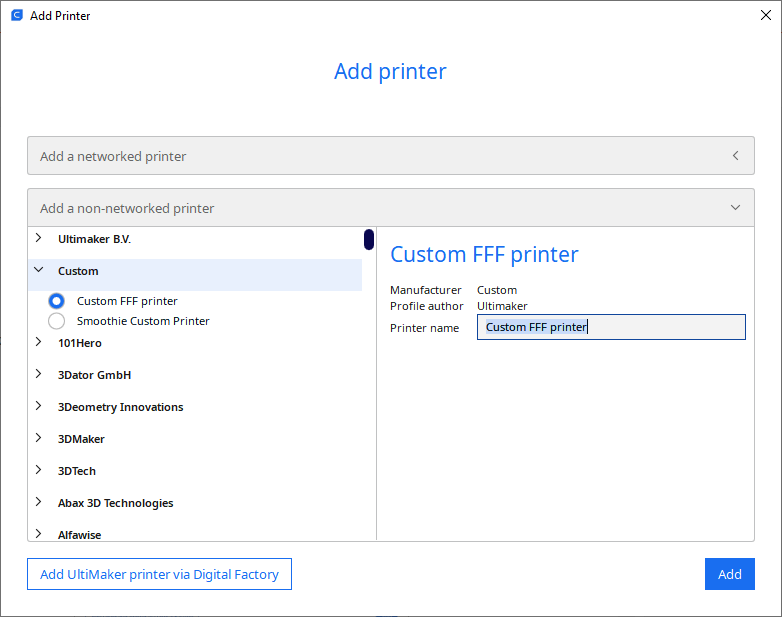The height and width of the screenshot is (617, 782).
Task: Click the Printer name field label
Action: tap(424, 328)
